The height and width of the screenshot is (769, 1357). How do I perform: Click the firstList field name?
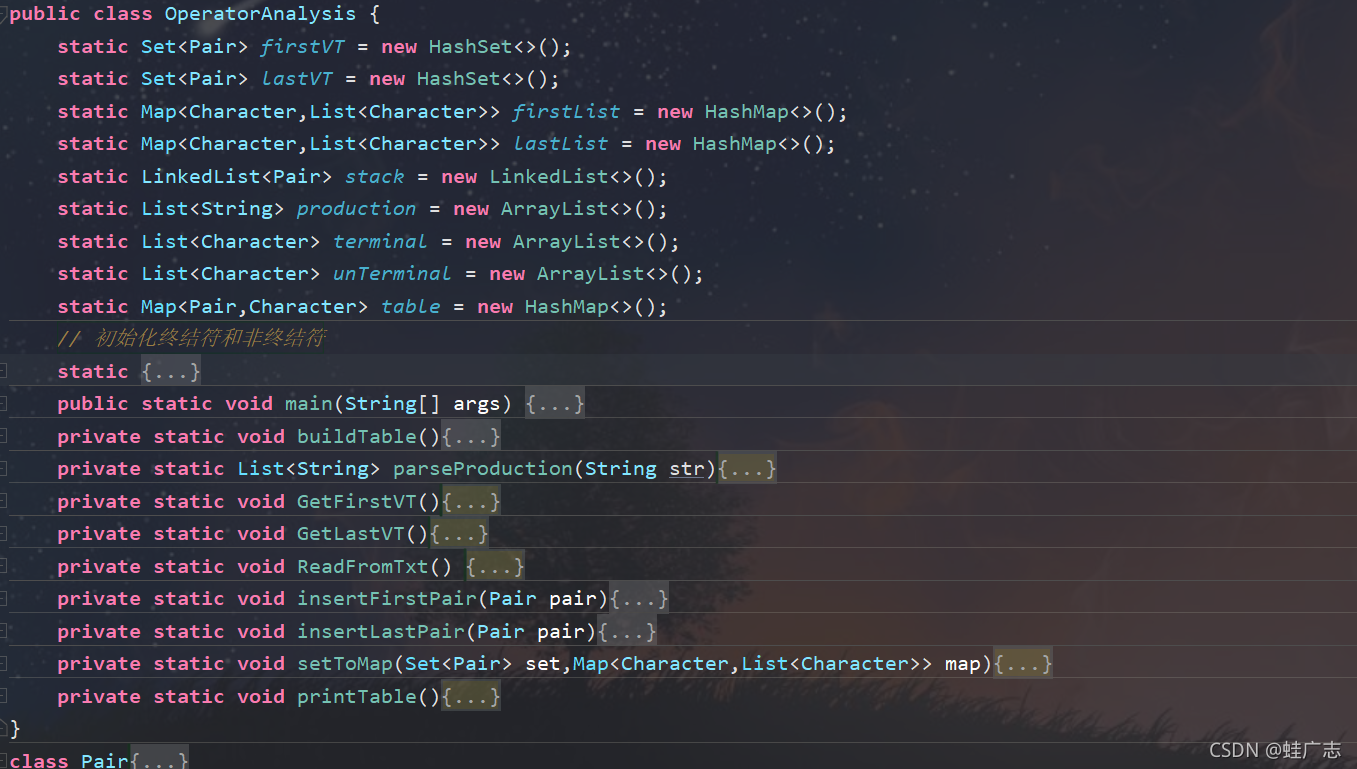coord(566,111)
